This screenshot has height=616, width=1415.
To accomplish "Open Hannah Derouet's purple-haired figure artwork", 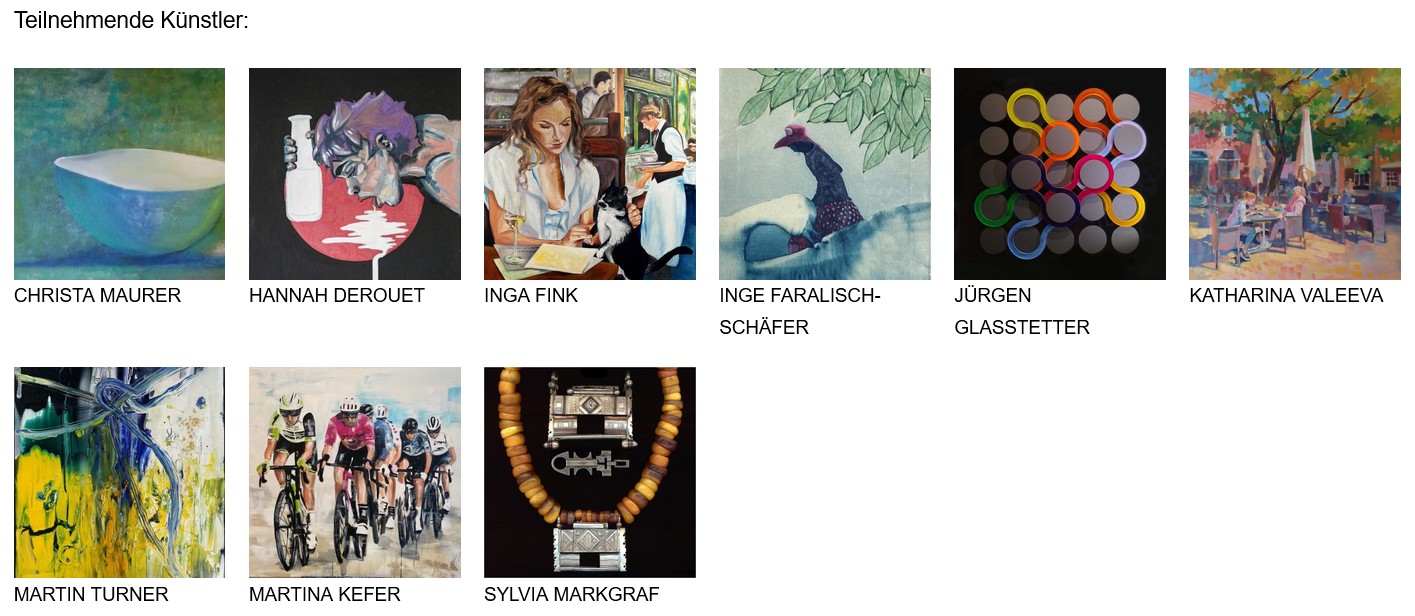I will [355, 174].
